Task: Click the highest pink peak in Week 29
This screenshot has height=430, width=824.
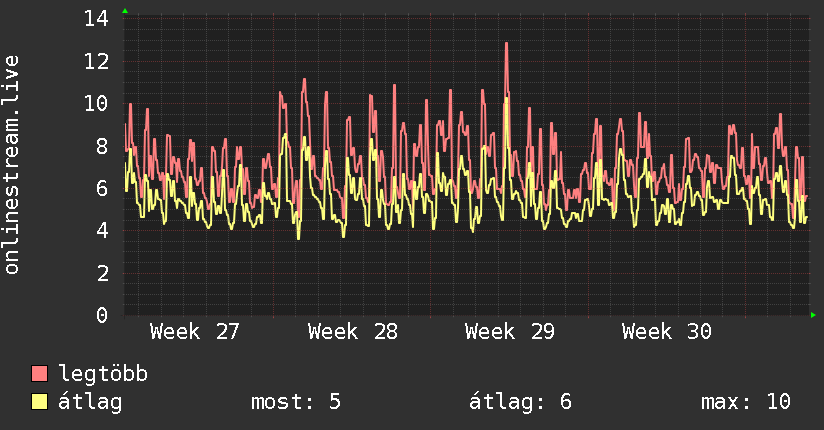Action: click(x=506, y=44)
